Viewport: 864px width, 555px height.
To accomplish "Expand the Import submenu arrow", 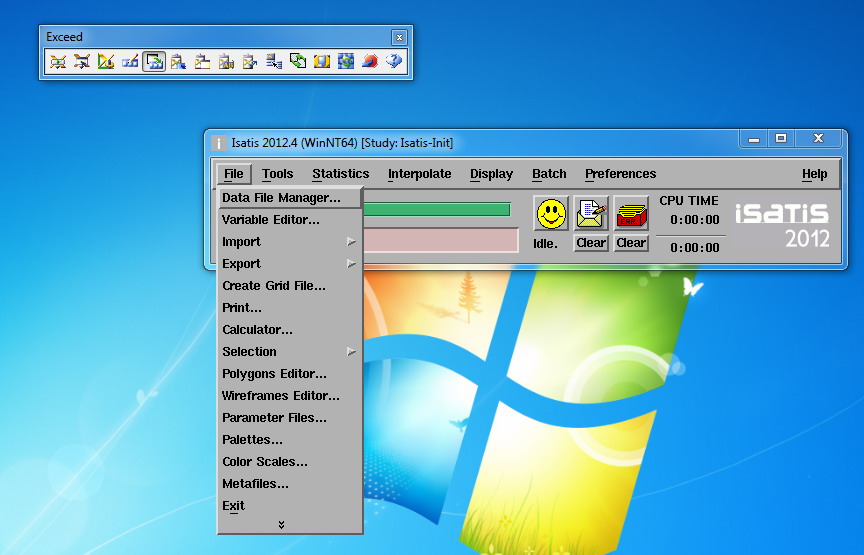I will (351, 242).
